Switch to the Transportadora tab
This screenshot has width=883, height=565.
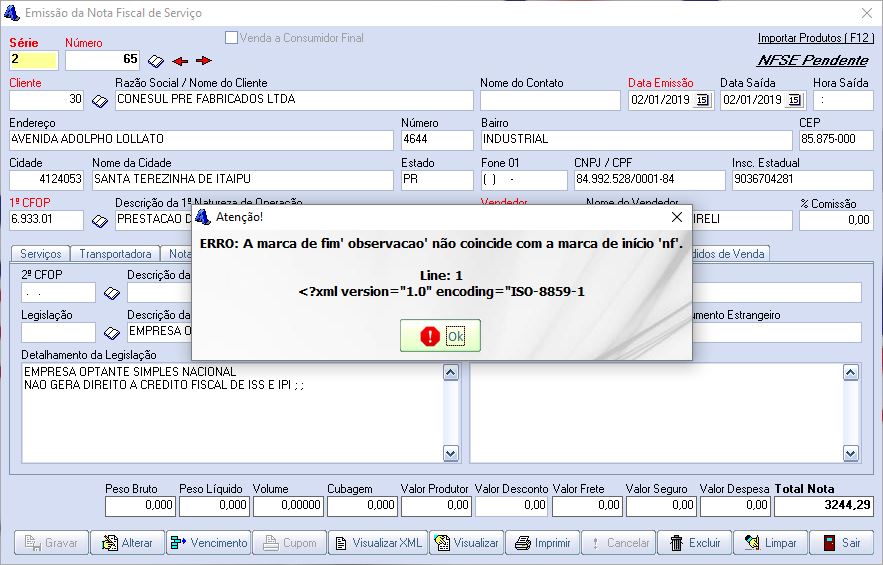[115, 254]
